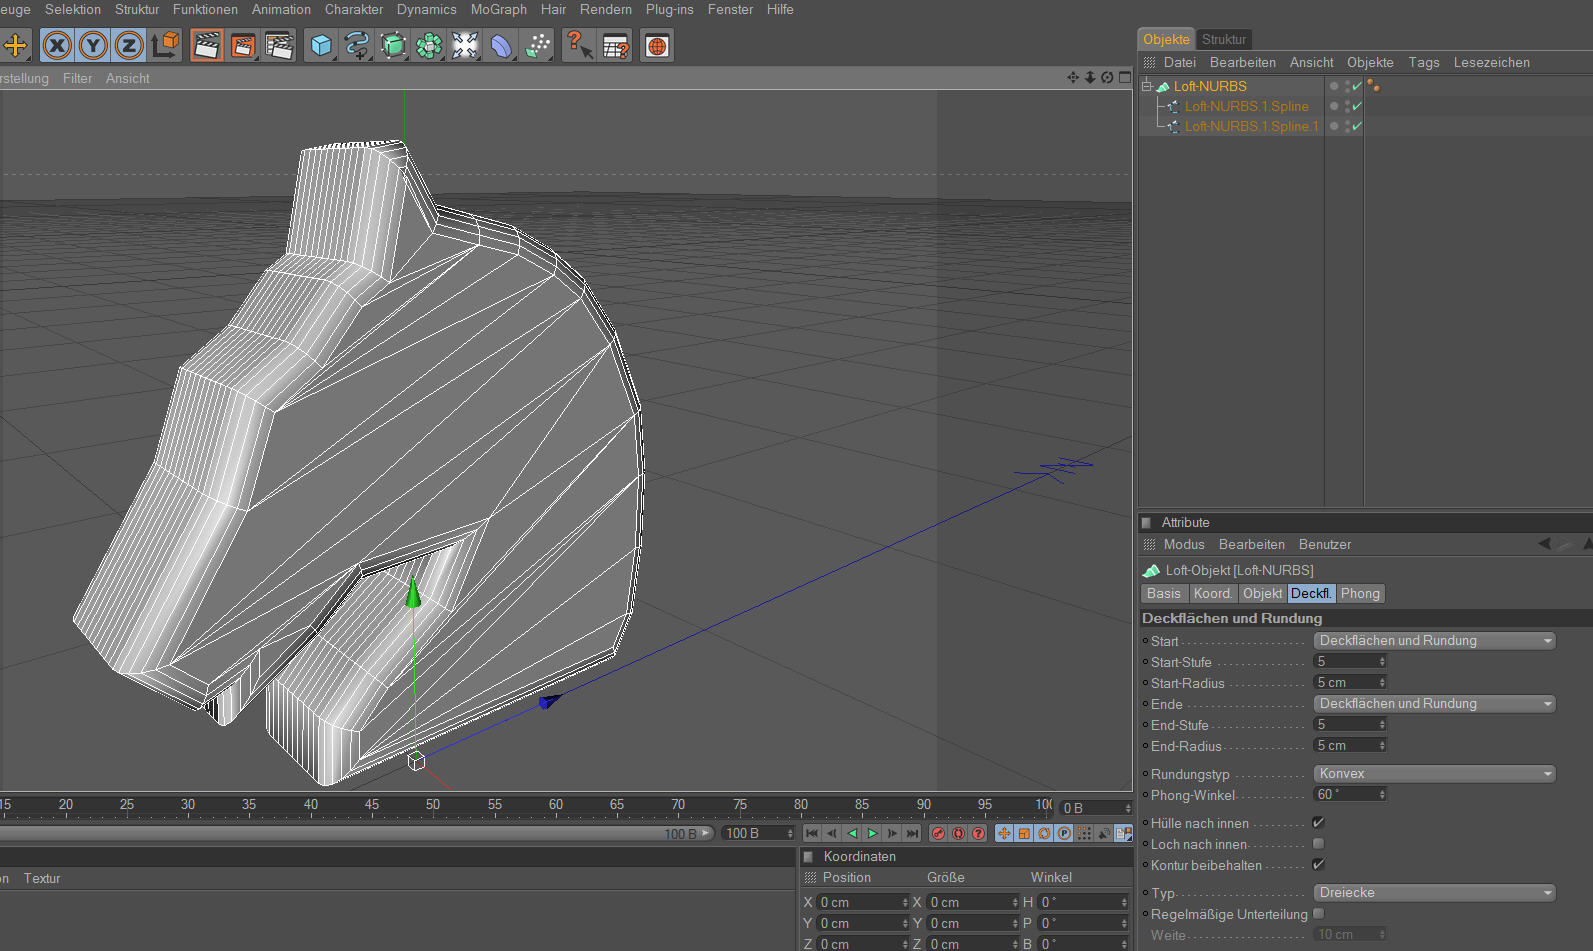Play animation forward in timeline

872,833
